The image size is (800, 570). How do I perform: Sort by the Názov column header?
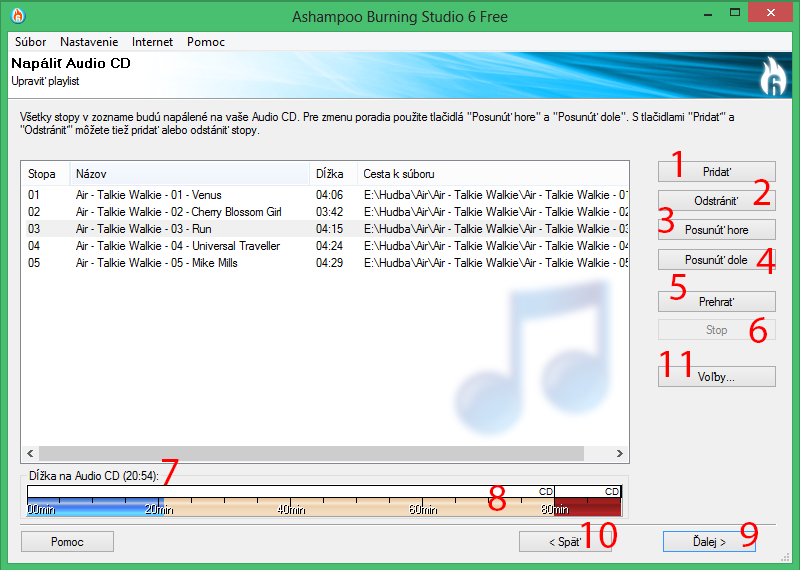tap(190, 174)
